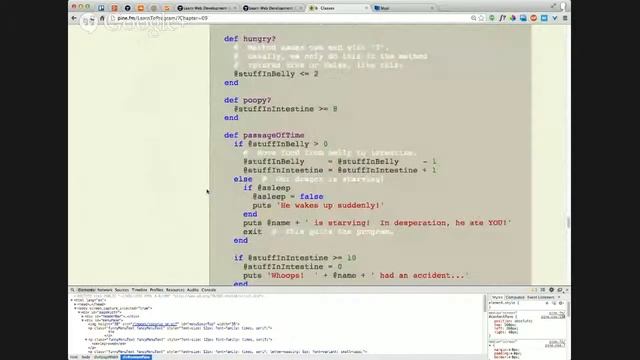
Task: Click the browser back arrow
Action: [74, 18]
